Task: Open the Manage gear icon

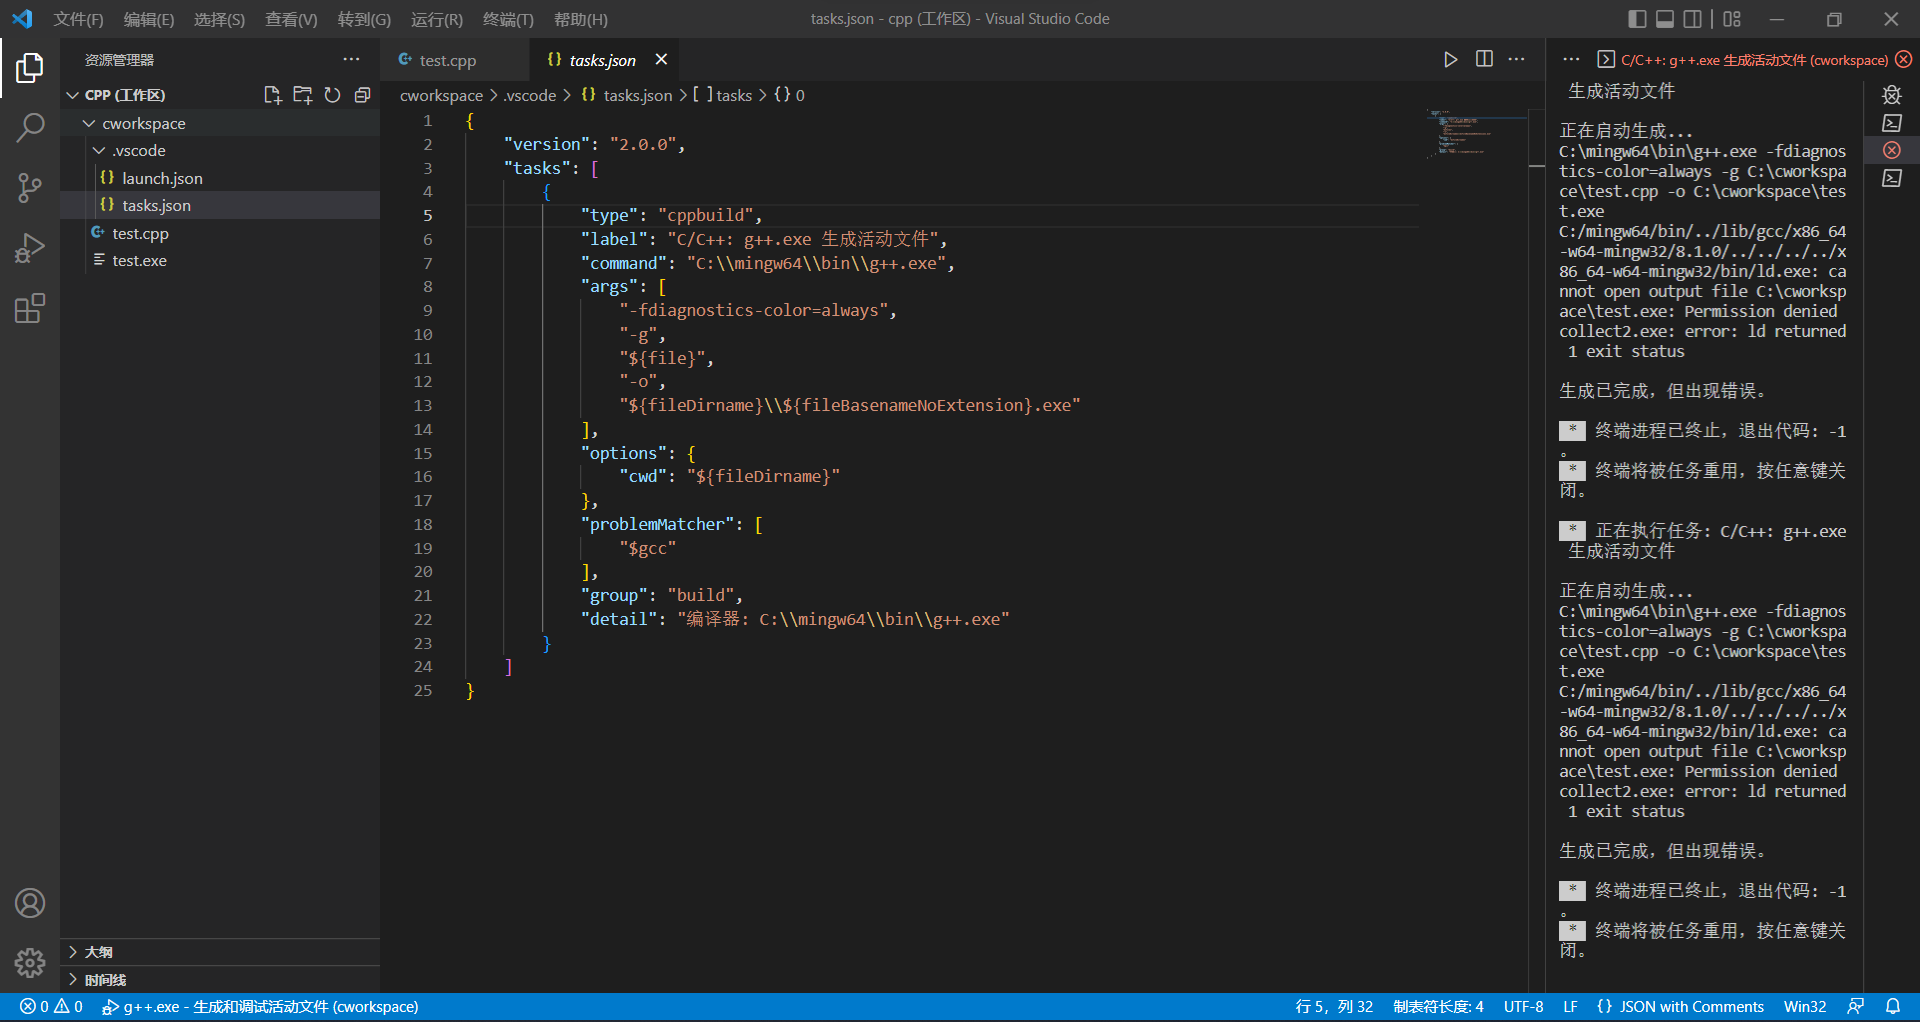Action: (30, 963)
